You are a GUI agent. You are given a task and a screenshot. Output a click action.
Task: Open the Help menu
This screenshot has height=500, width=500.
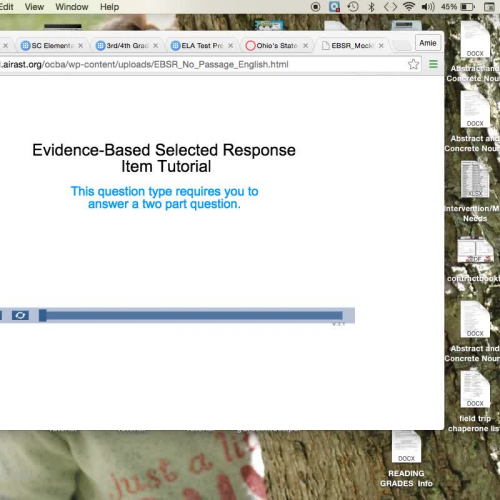point(109,7)
